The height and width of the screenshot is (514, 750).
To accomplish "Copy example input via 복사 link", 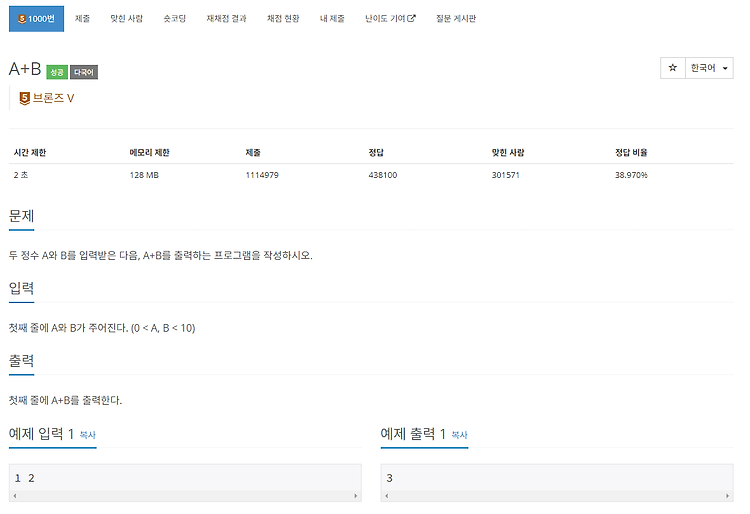I will click(88, 435).
